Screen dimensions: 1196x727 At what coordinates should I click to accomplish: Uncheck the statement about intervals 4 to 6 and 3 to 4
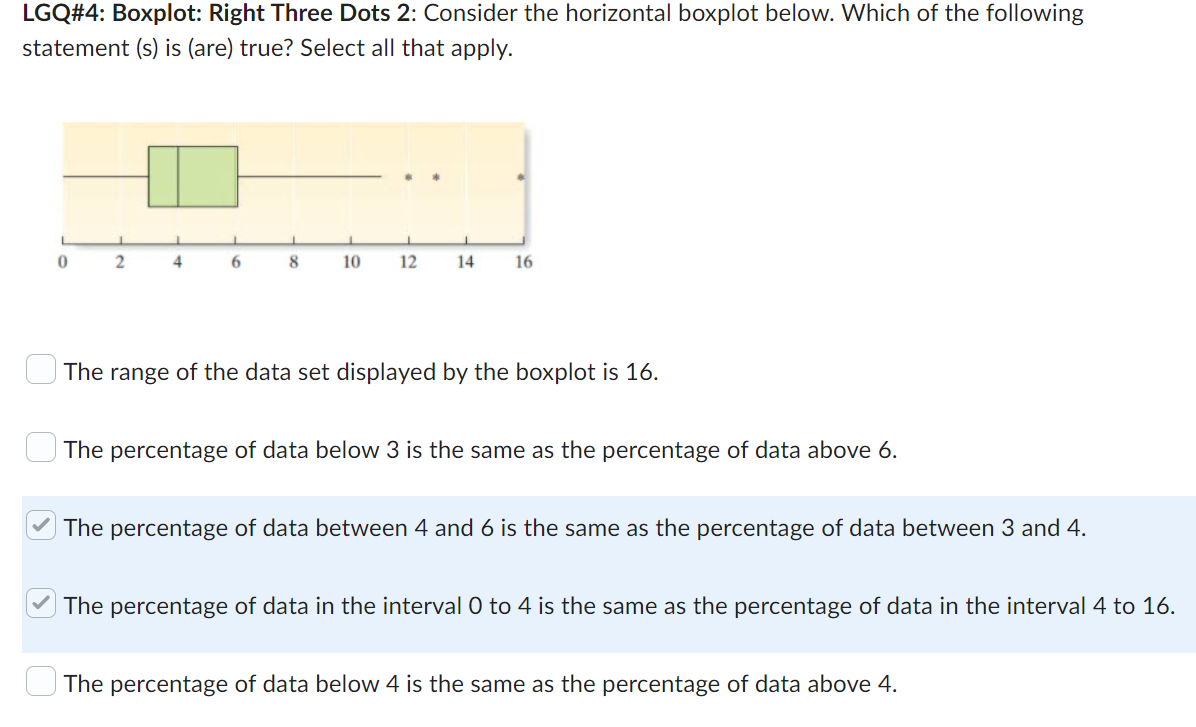coord(40,525)
